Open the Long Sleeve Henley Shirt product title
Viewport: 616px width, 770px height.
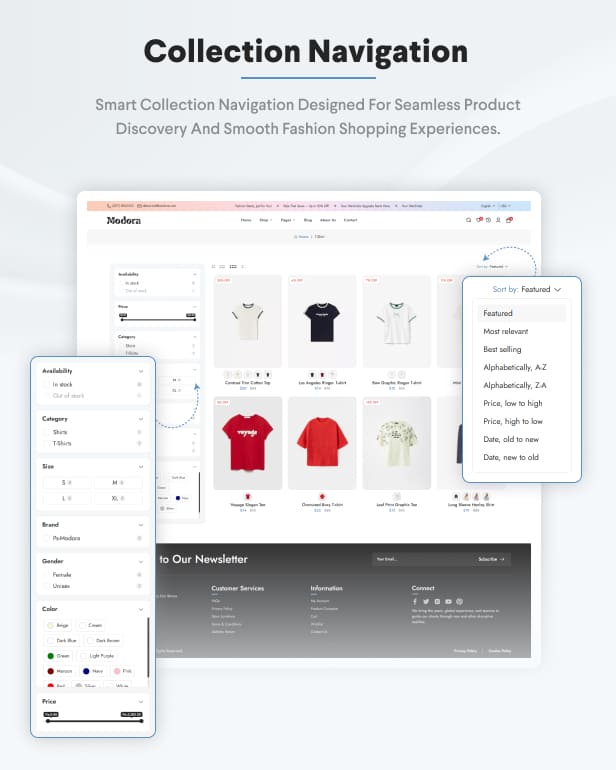[471, 505]
